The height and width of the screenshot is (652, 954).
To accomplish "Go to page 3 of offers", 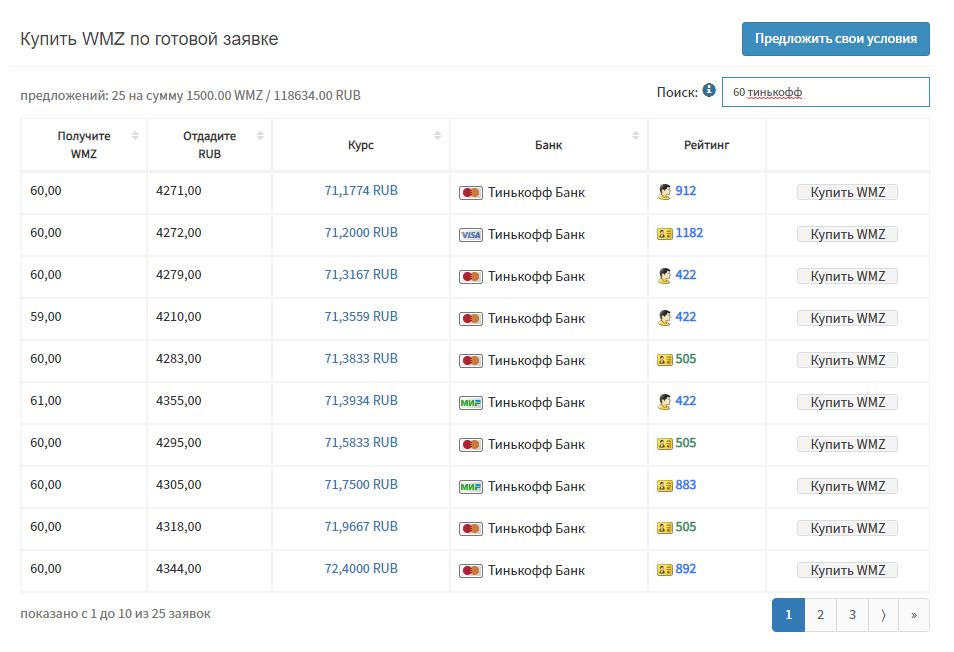I will [x=852, y=615].
